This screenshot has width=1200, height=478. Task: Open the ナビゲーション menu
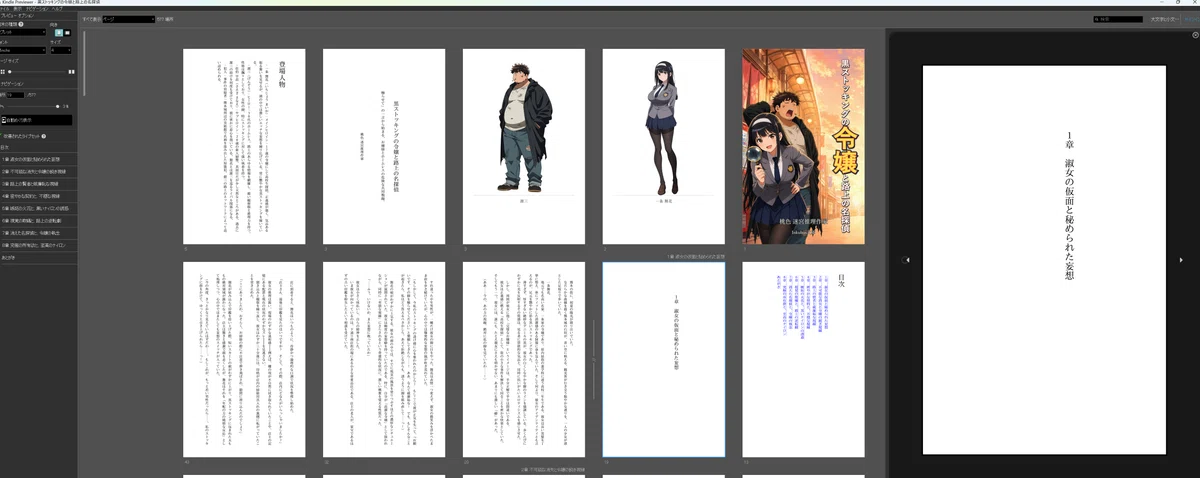(38, 9)
